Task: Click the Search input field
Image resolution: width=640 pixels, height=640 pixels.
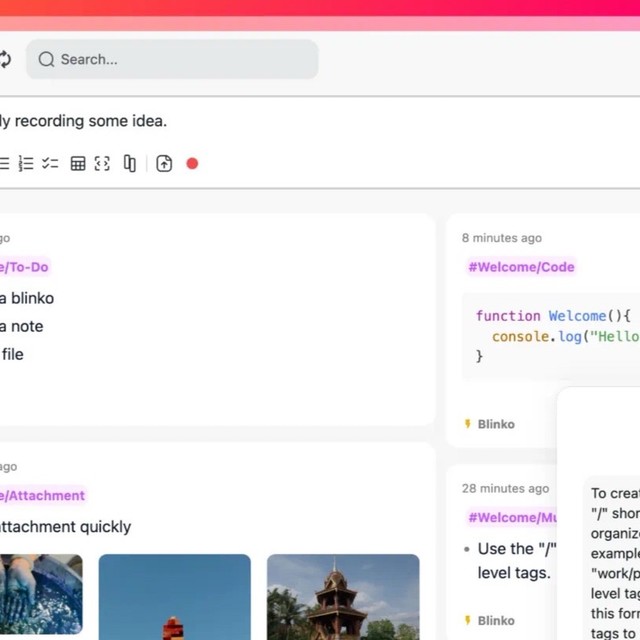Action: pos(172,59)
